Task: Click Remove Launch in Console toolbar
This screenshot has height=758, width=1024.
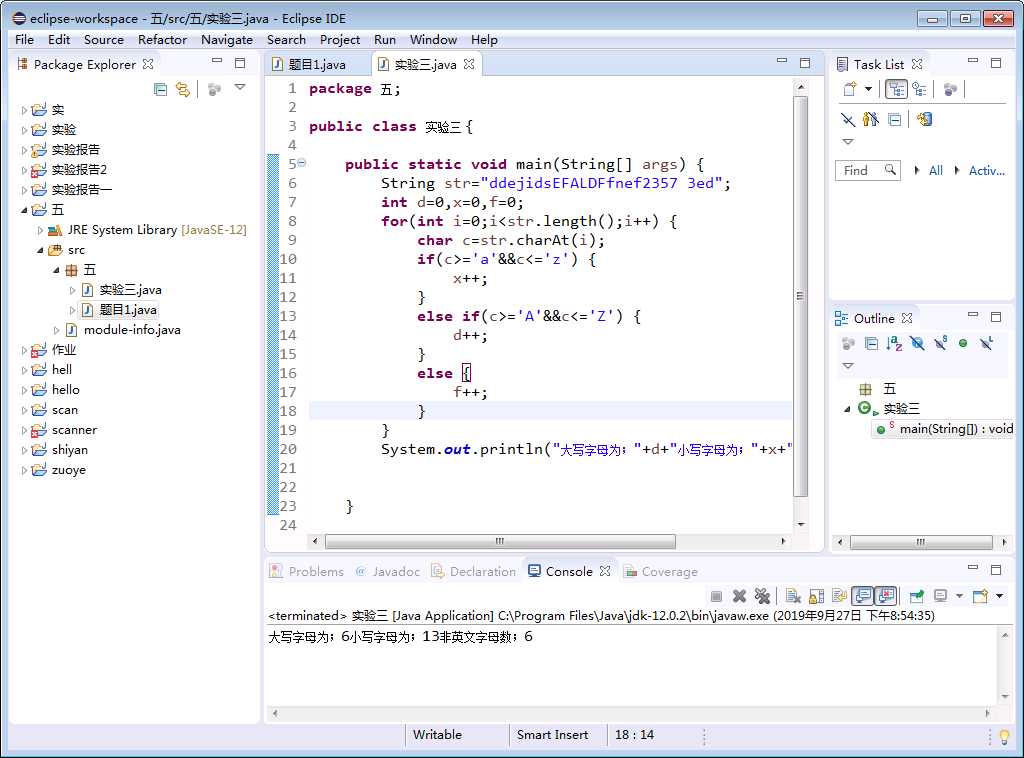Action: (x=739, y=596)
